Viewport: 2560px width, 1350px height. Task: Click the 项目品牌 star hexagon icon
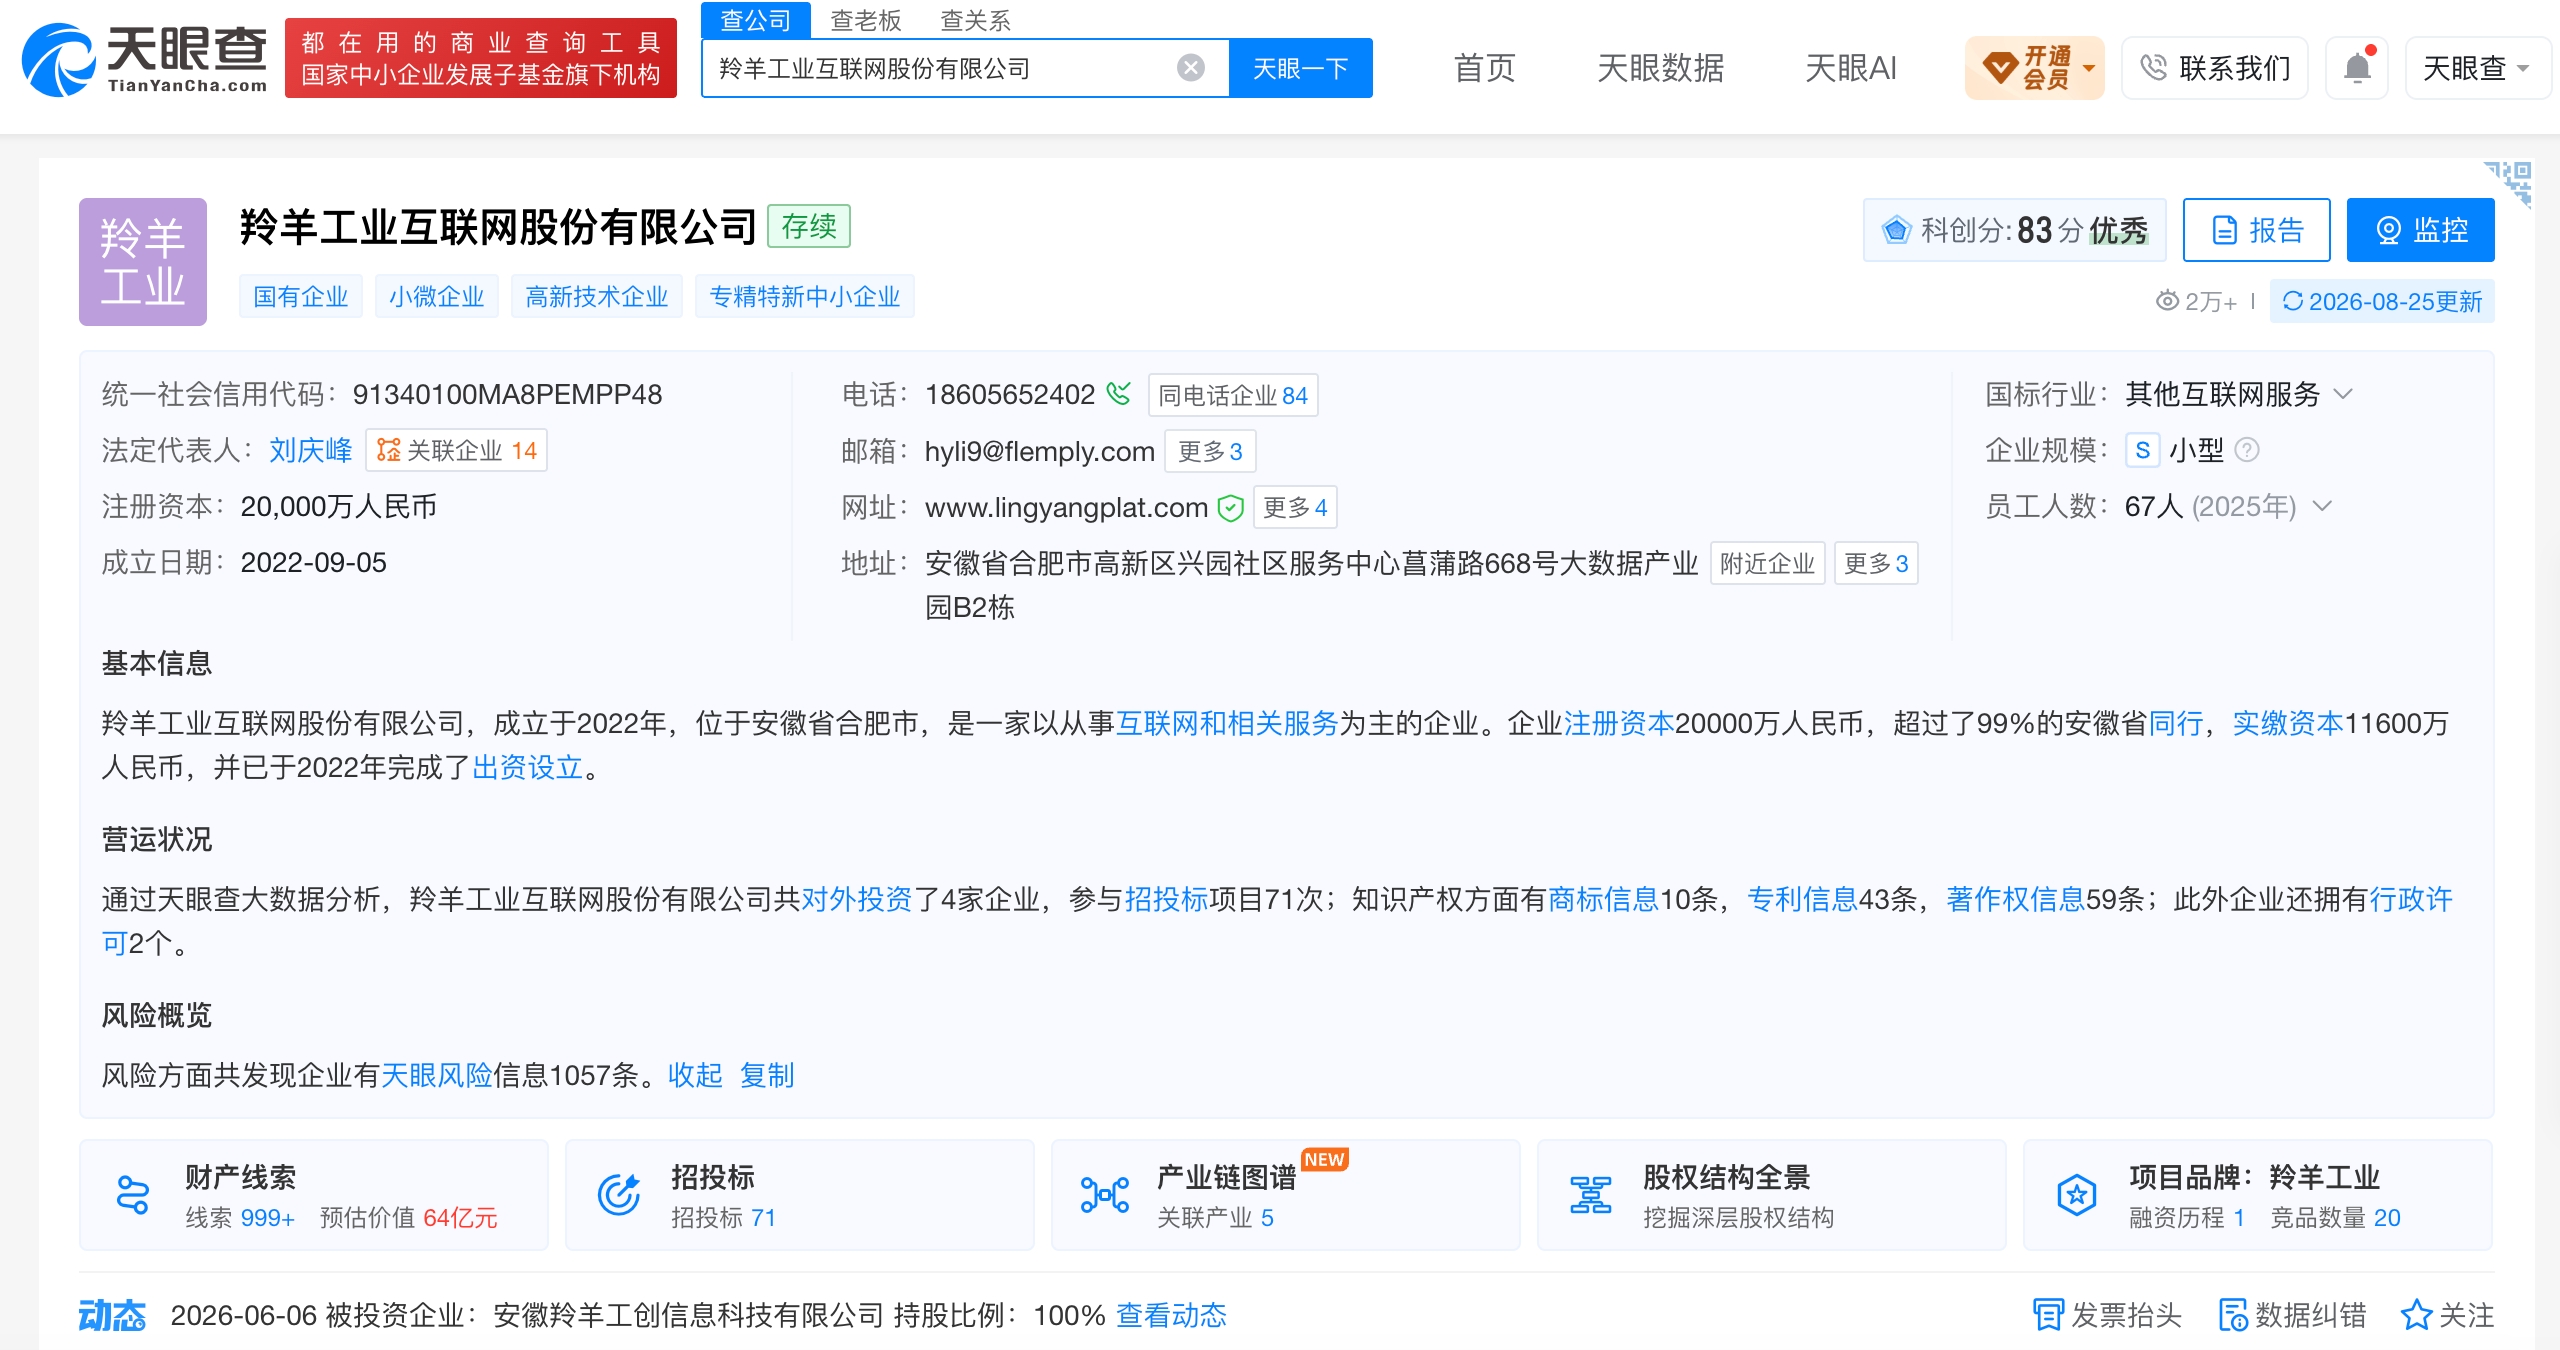2077,1194
